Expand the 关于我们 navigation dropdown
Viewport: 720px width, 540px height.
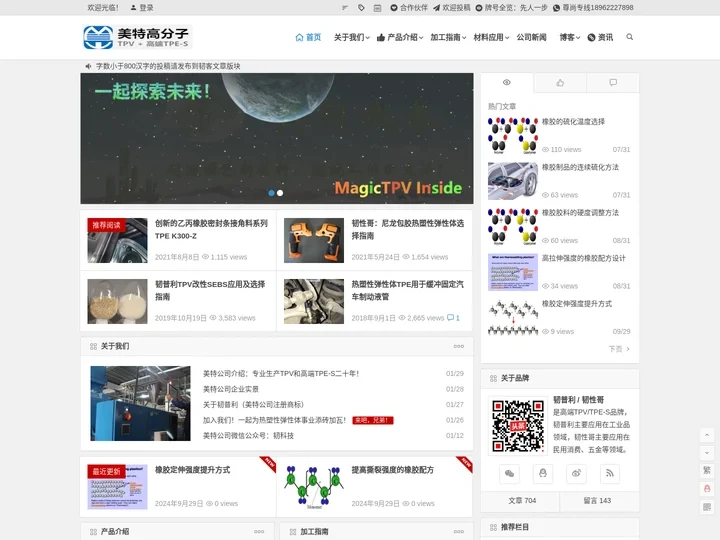point(351,37)
